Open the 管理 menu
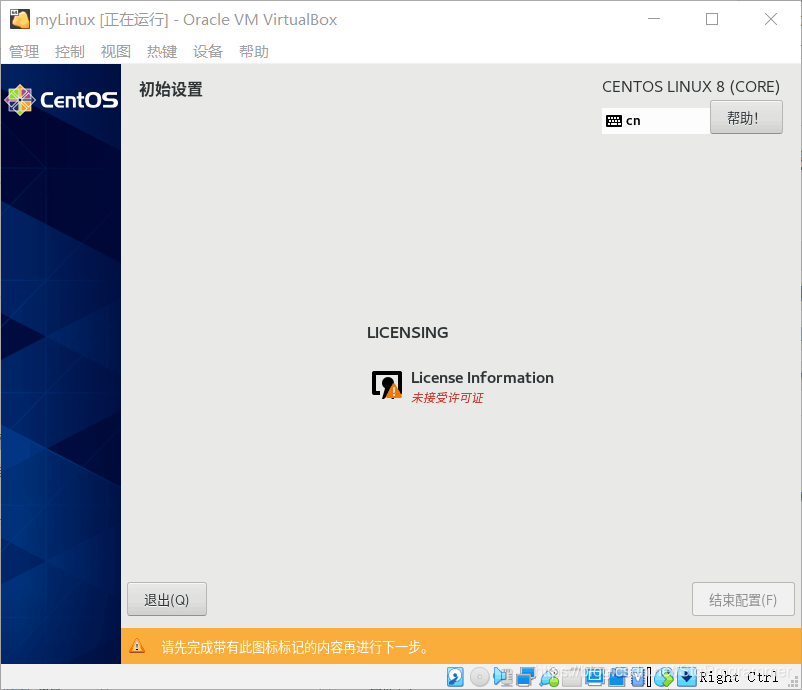The height and width of the screenshot is (690, 802). 24,51
